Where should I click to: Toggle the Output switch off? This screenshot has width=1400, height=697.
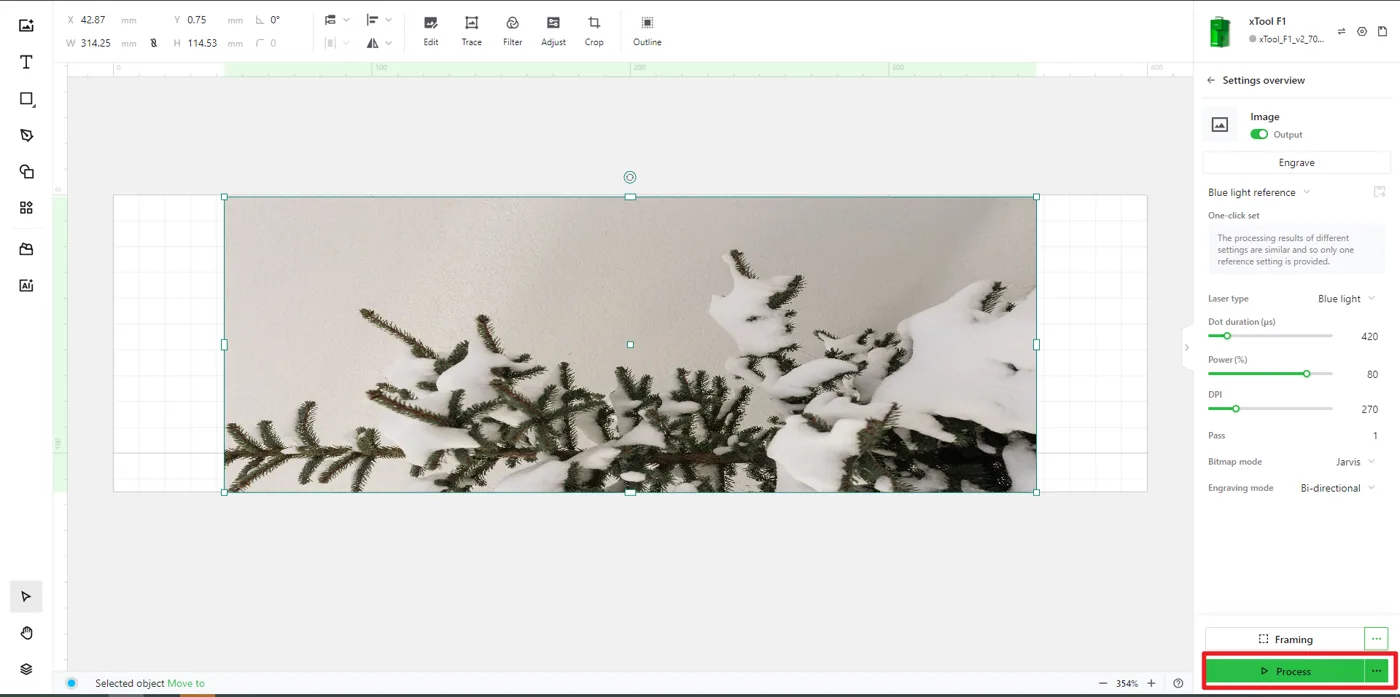click(x=1259, y=134)
